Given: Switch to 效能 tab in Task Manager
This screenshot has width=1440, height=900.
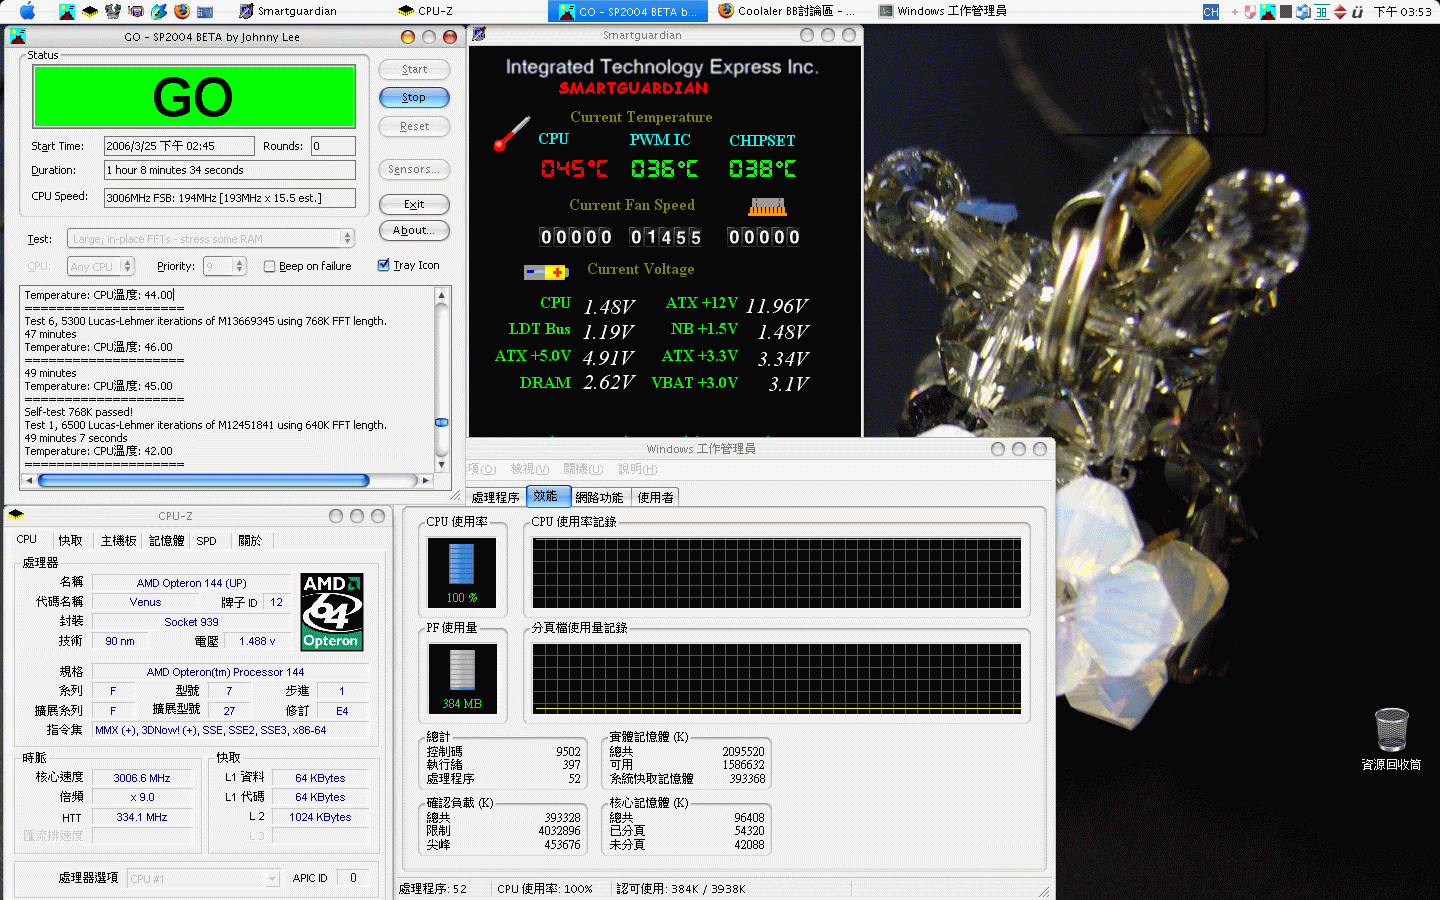Looking at the screenshot, I should 546,496.
